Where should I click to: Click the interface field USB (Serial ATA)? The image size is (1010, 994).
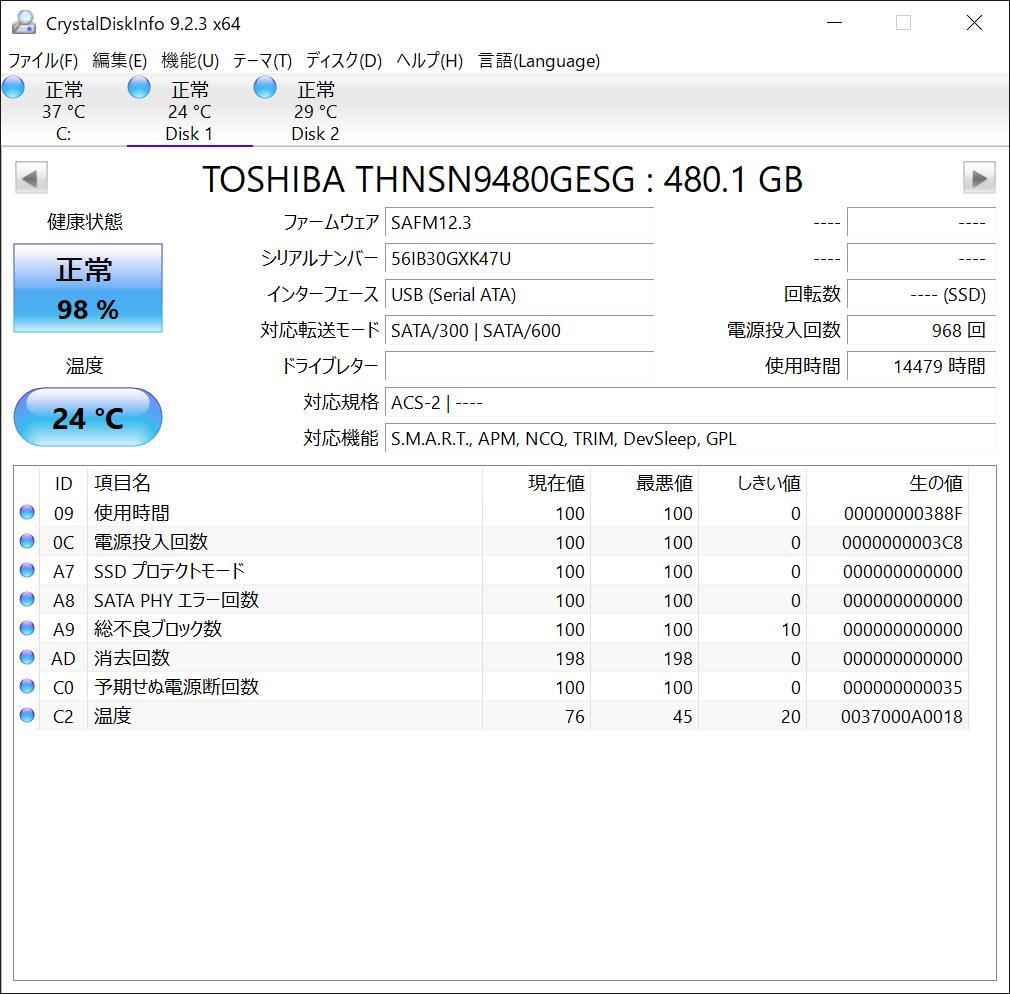519,294
